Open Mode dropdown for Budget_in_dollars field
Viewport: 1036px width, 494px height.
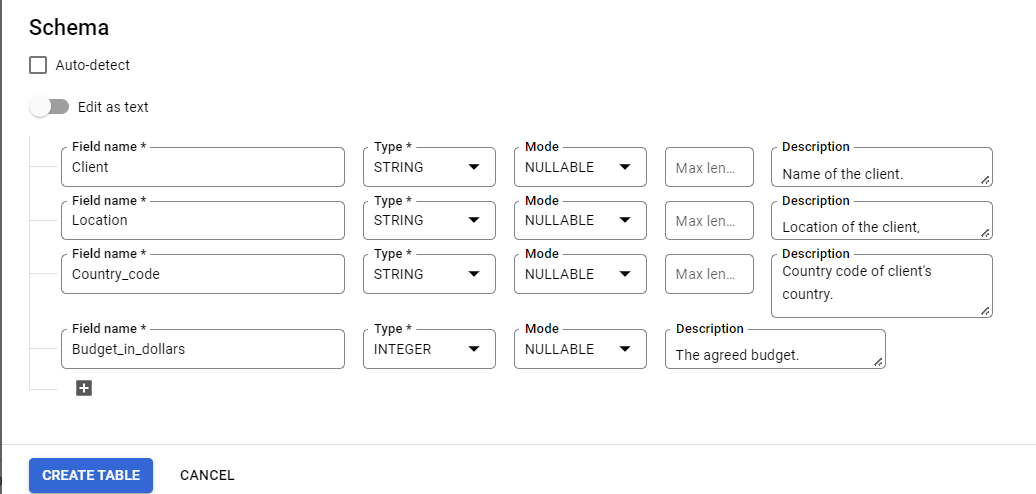[x=580, y=349]
